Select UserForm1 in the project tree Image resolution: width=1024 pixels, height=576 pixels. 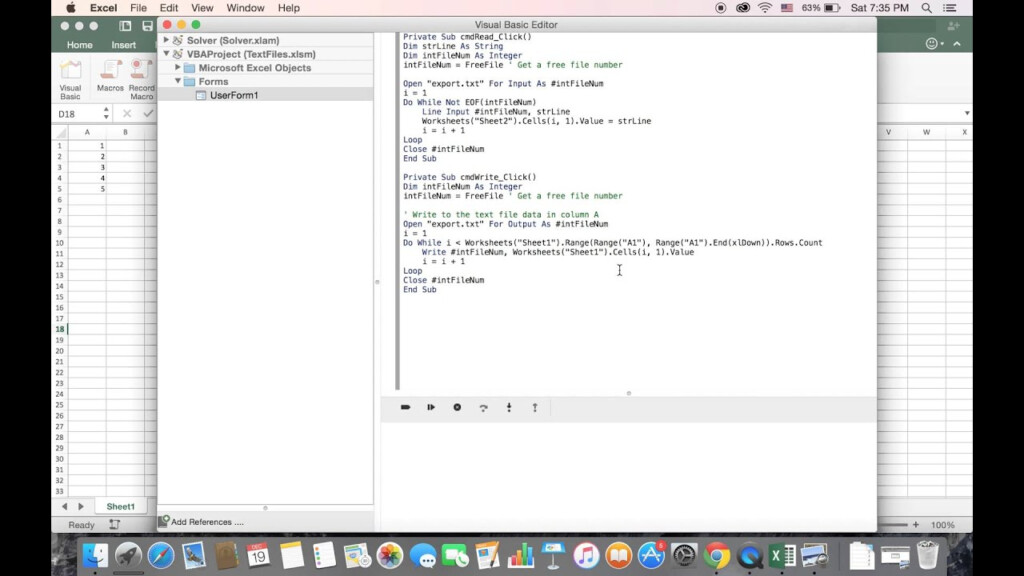point(234,95)
